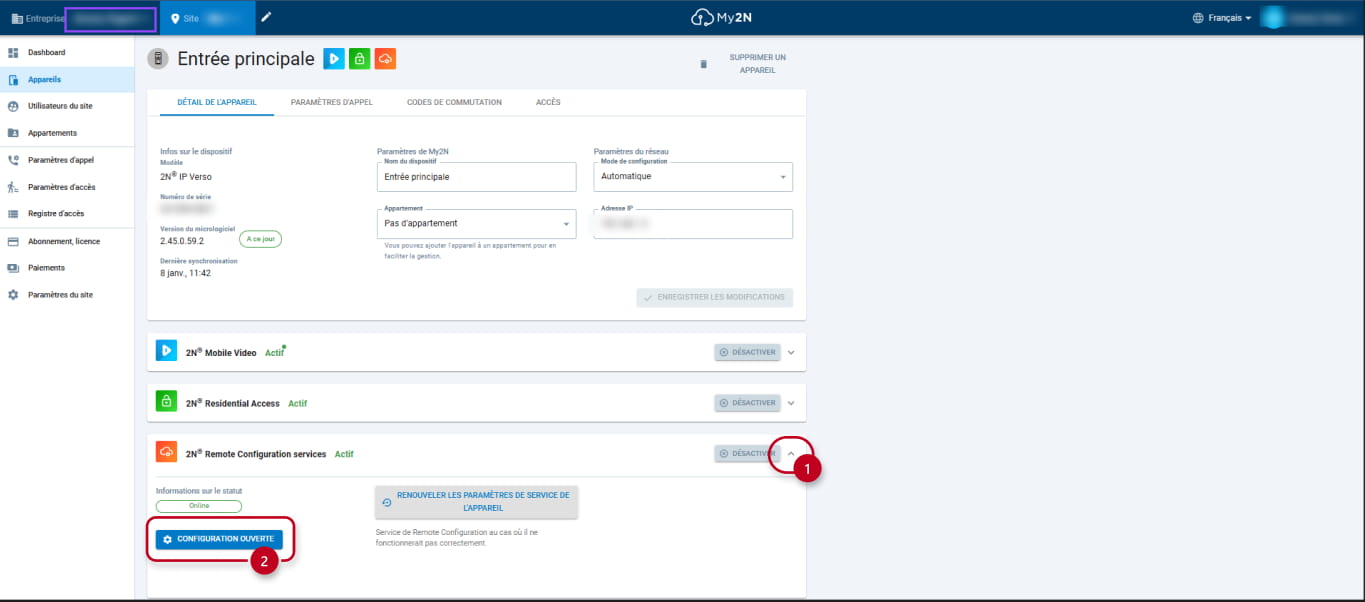Click the green lock header badge

pos(360,59)
